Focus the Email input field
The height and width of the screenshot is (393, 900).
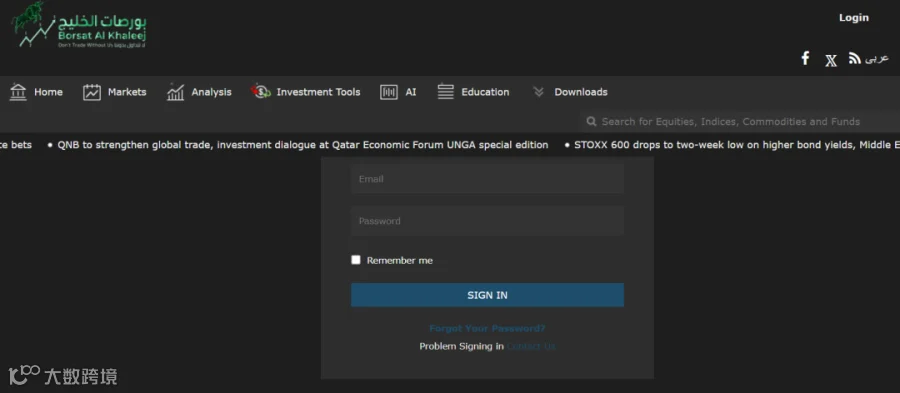(x=487, y=178)
